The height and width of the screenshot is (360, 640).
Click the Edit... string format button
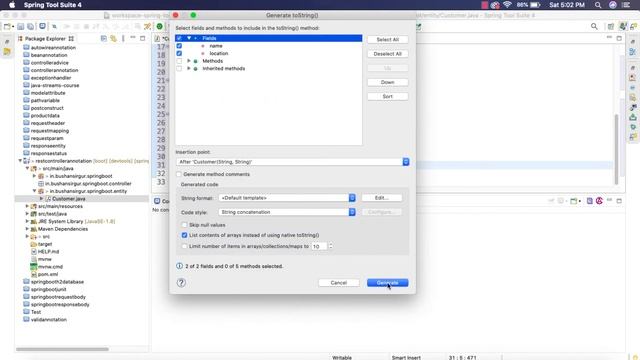[382, 198]
